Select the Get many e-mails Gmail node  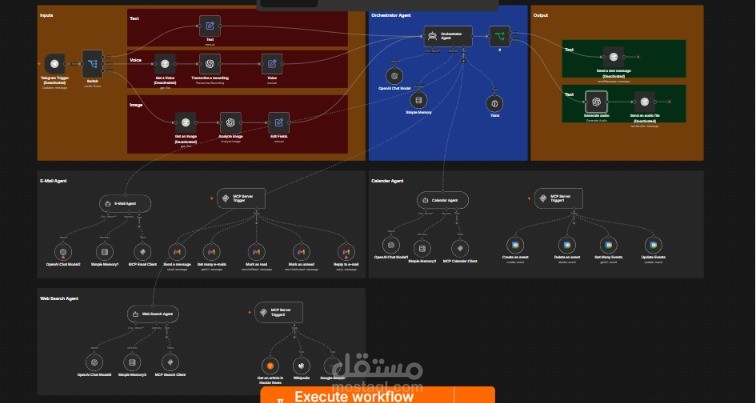click(212, 252)
